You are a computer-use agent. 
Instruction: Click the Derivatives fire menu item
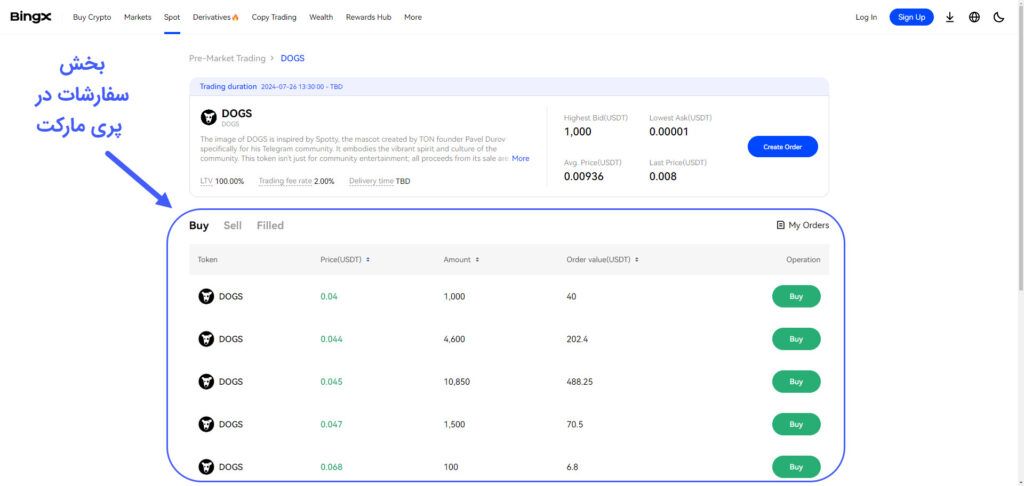[x=216, y=17]
